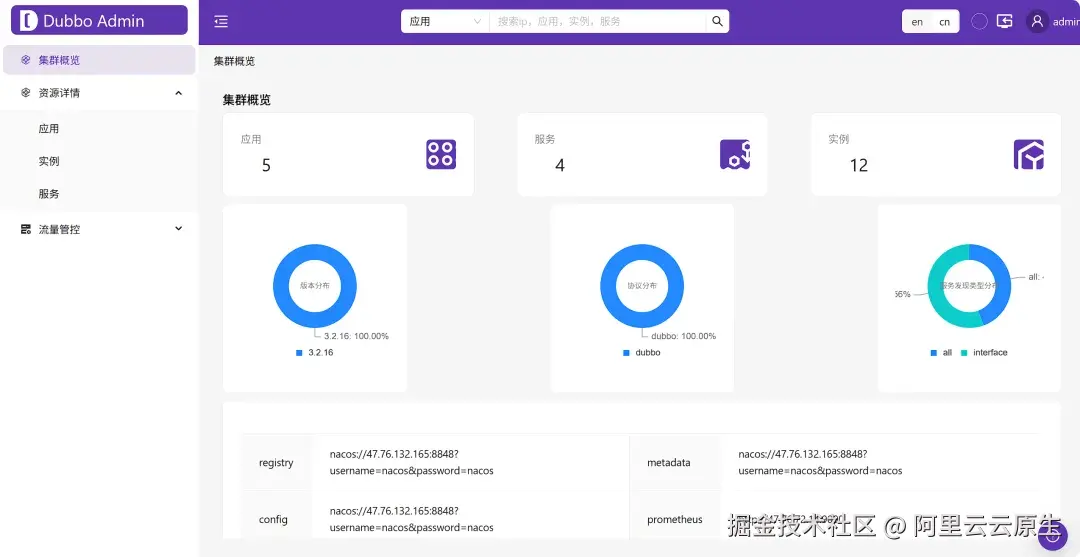
Task: Click the registry label cell
Action: click(x=276, y=463)
